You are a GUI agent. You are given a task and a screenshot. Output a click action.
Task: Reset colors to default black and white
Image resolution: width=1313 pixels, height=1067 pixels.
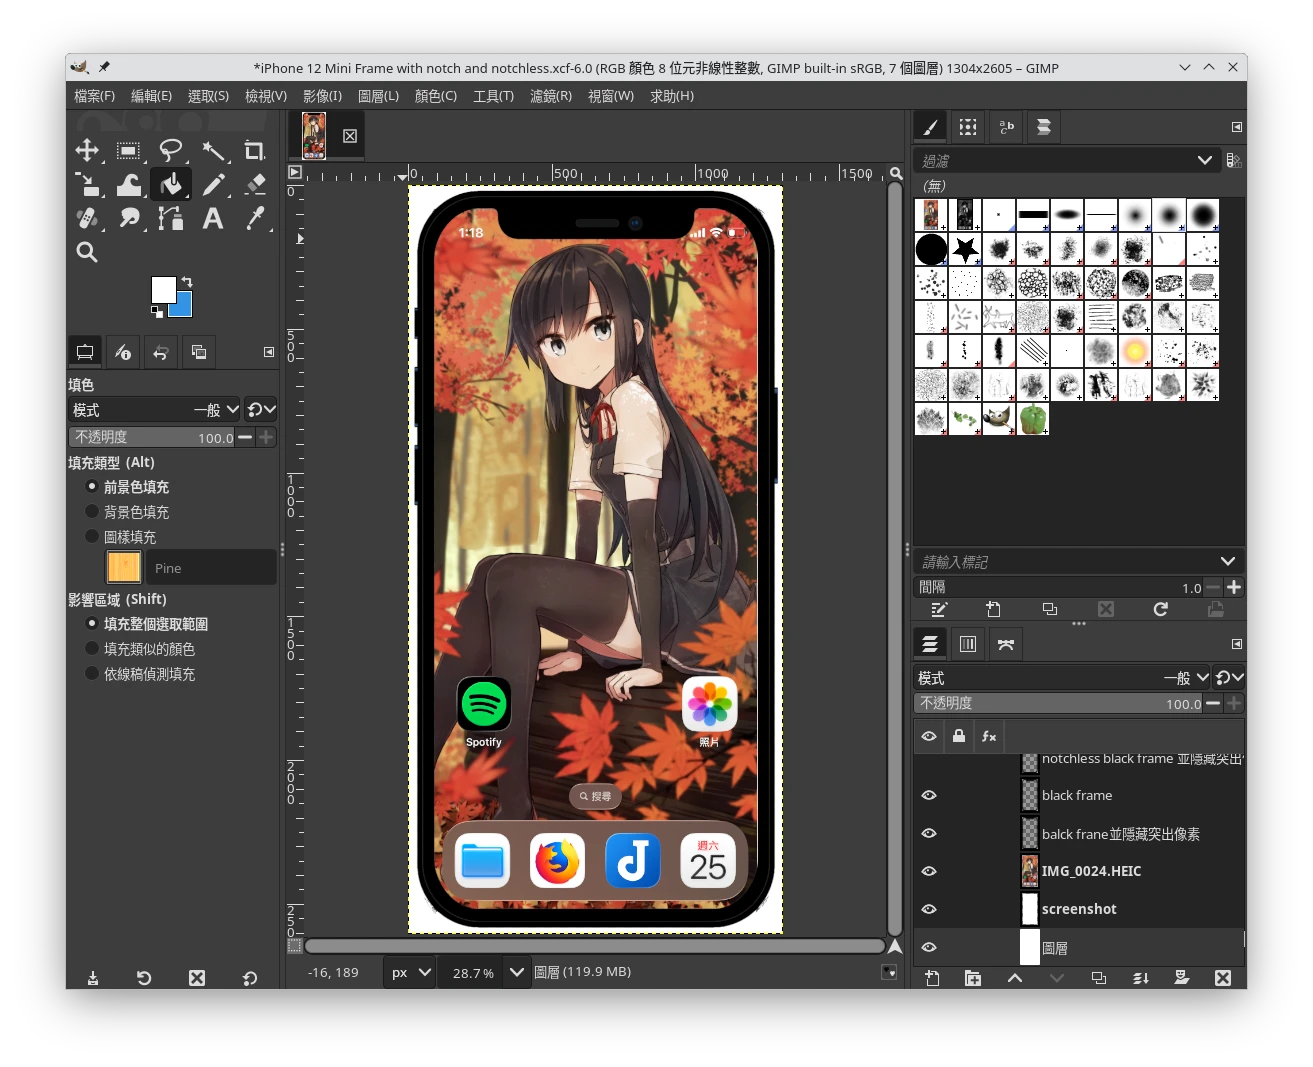click(x=156, y=312)
